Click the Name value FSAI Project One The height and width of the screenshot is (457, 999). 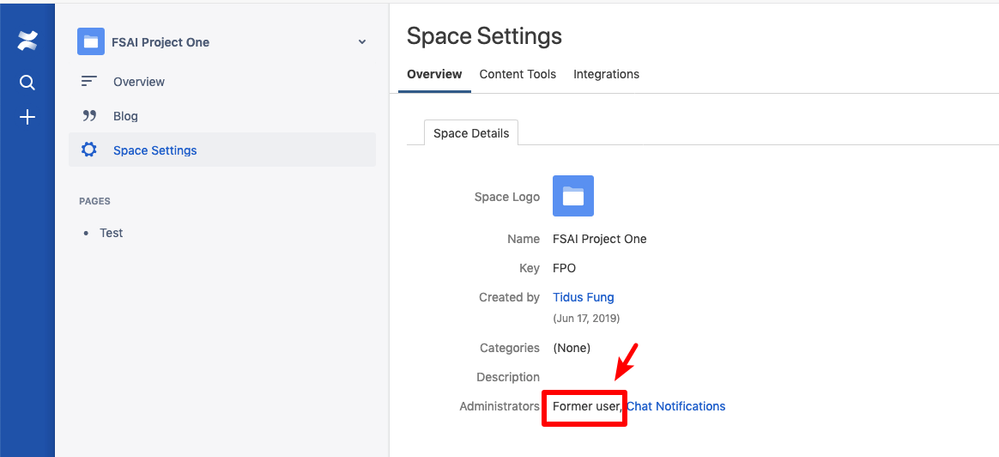[600, 239]
